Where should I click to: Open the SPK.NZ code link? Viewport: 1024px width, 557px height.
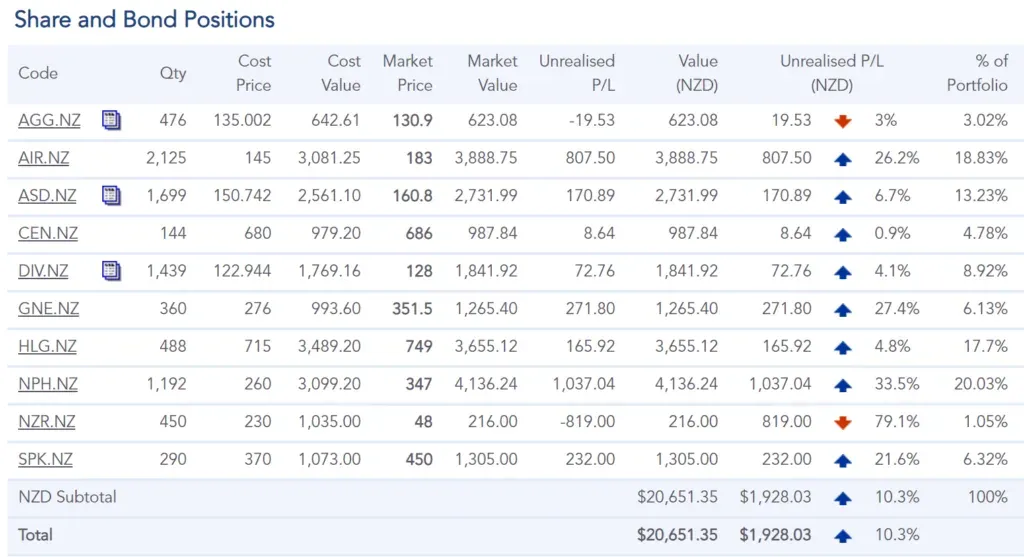coord(45,460)
